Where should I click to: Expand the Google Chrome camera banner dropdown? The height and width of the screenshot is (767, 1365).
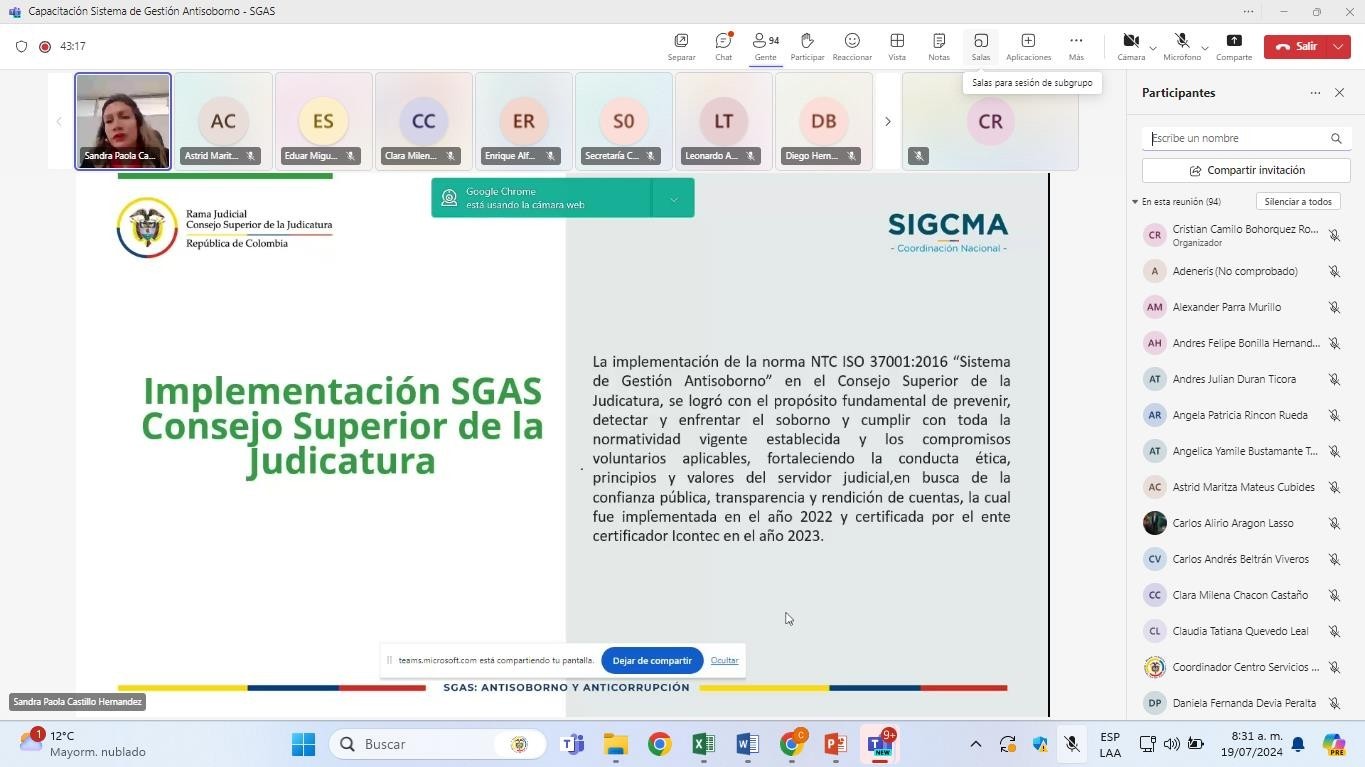coord(673,198)
